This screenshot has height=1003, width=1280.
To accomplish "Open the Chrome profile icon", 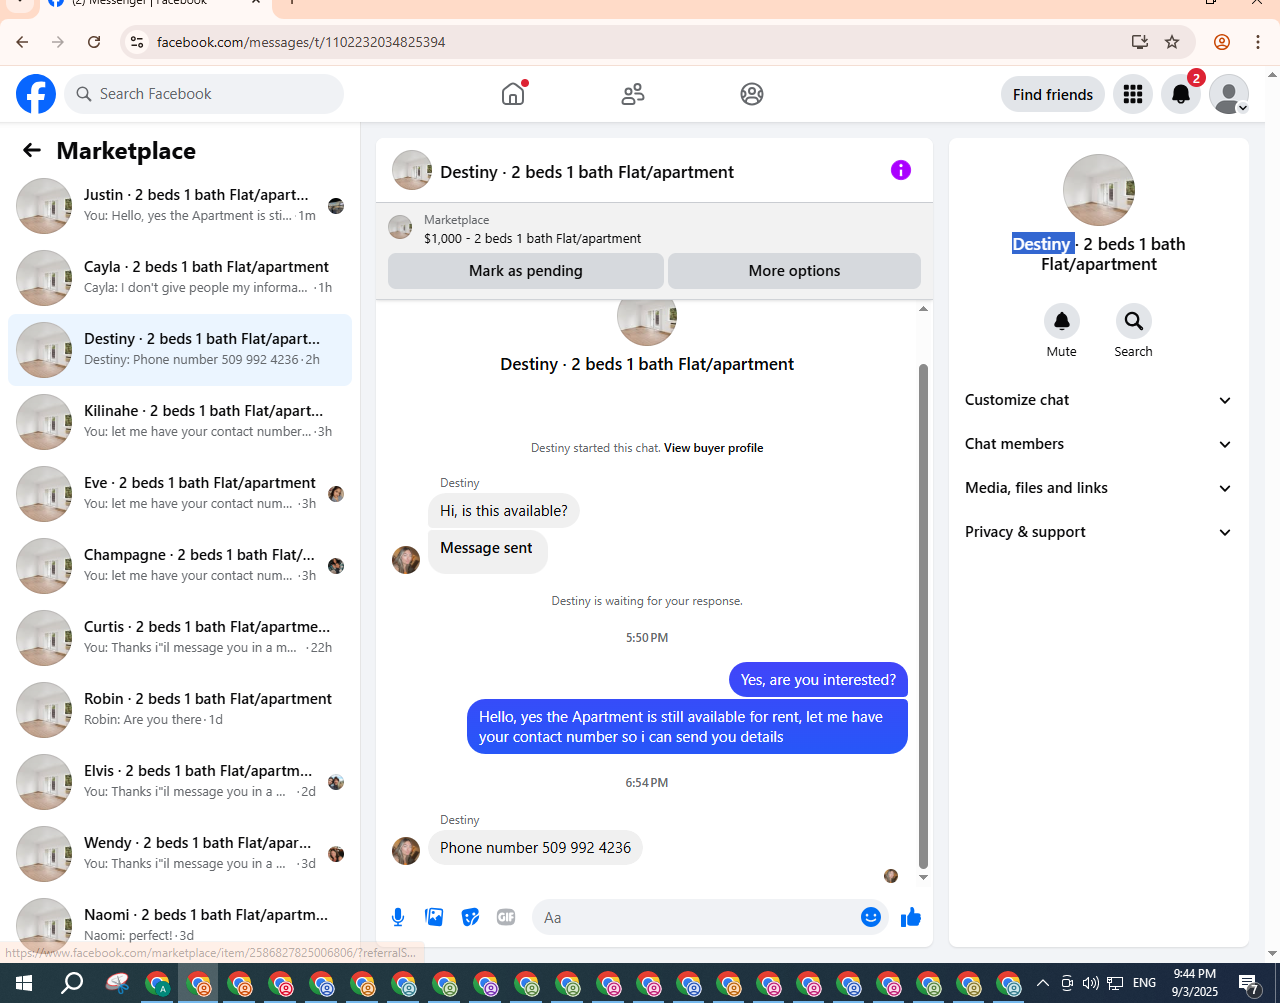I will [x=1222, y=42].
